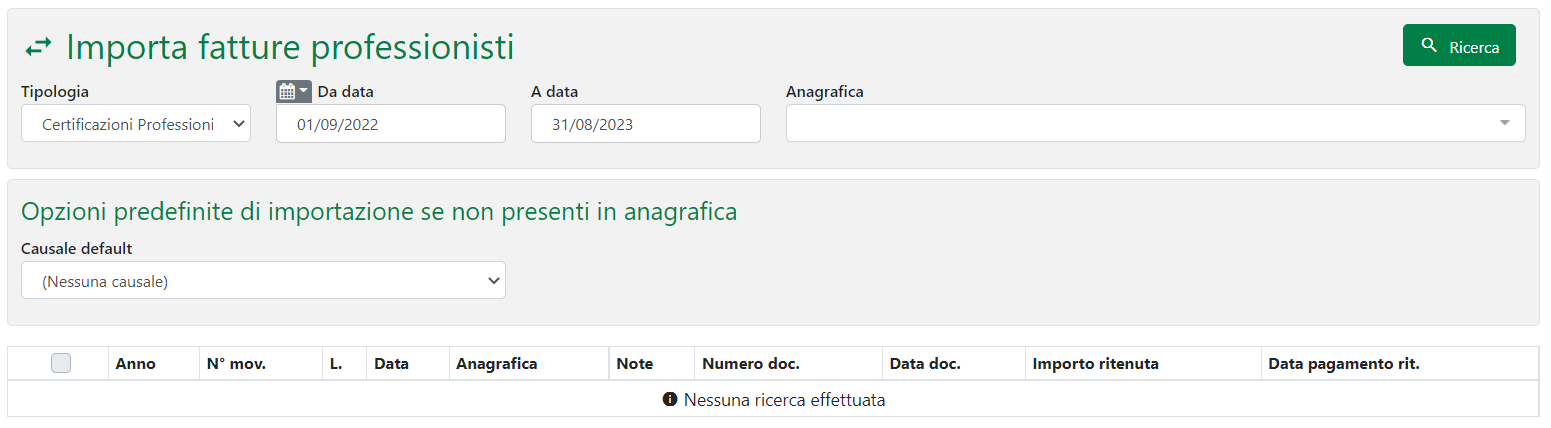Viewport: 1551px width, 428px height.
Task: Open the Causale default dropdown
Action: click(263, 281)
